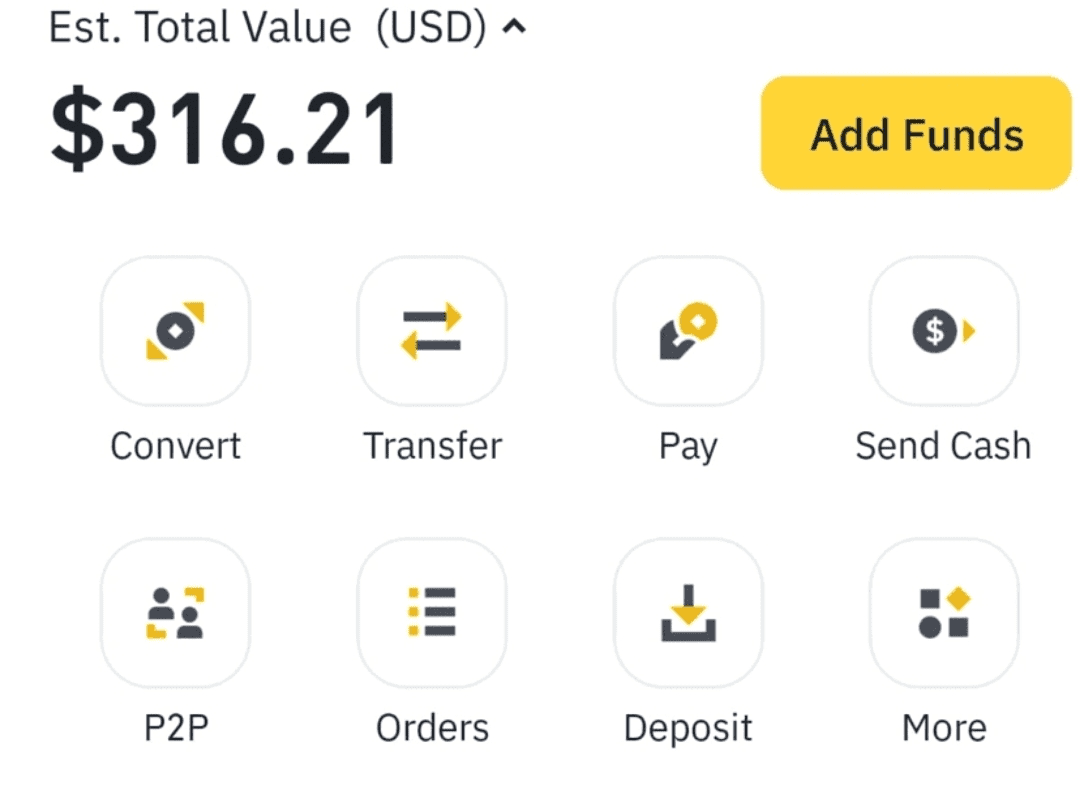
Task: View Orders using the list icon
Action: (x=432, y=613)
